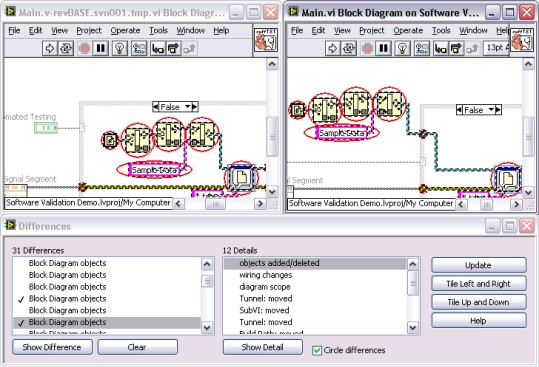The width and height of the screenshot is (539, 367).
Task: Click Tile Left and Right button
Action: click(x=479, y=284)
